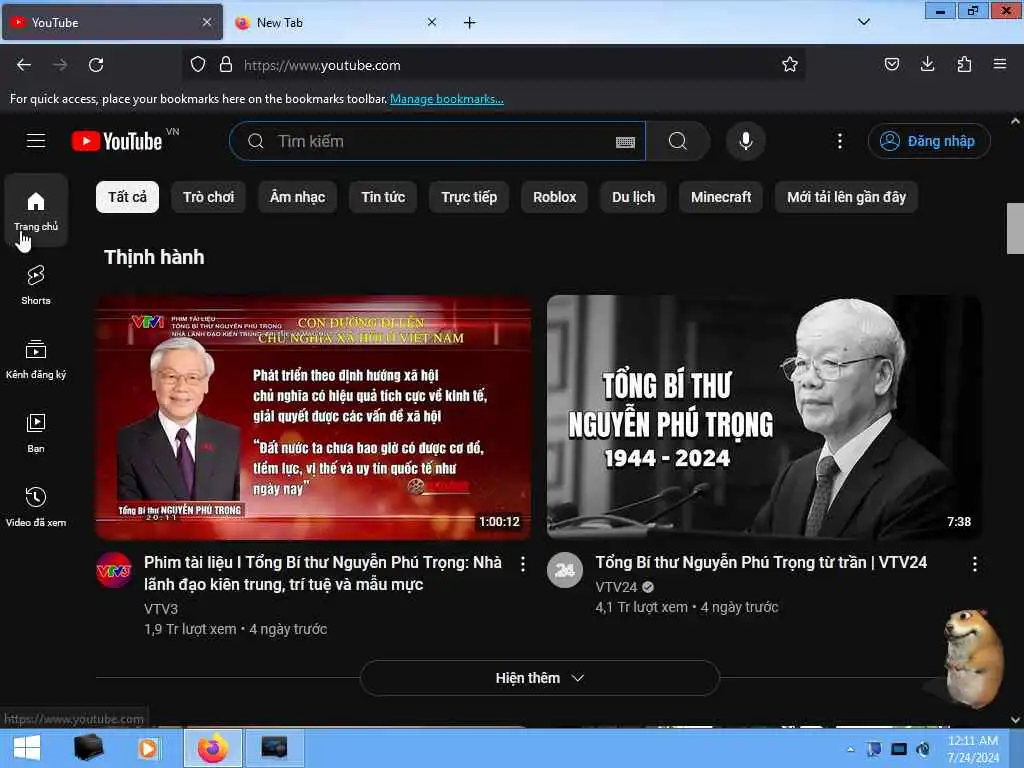Click the search magnifier button
This screenshot has width=1024, height=768.
[x=678, y=141]
